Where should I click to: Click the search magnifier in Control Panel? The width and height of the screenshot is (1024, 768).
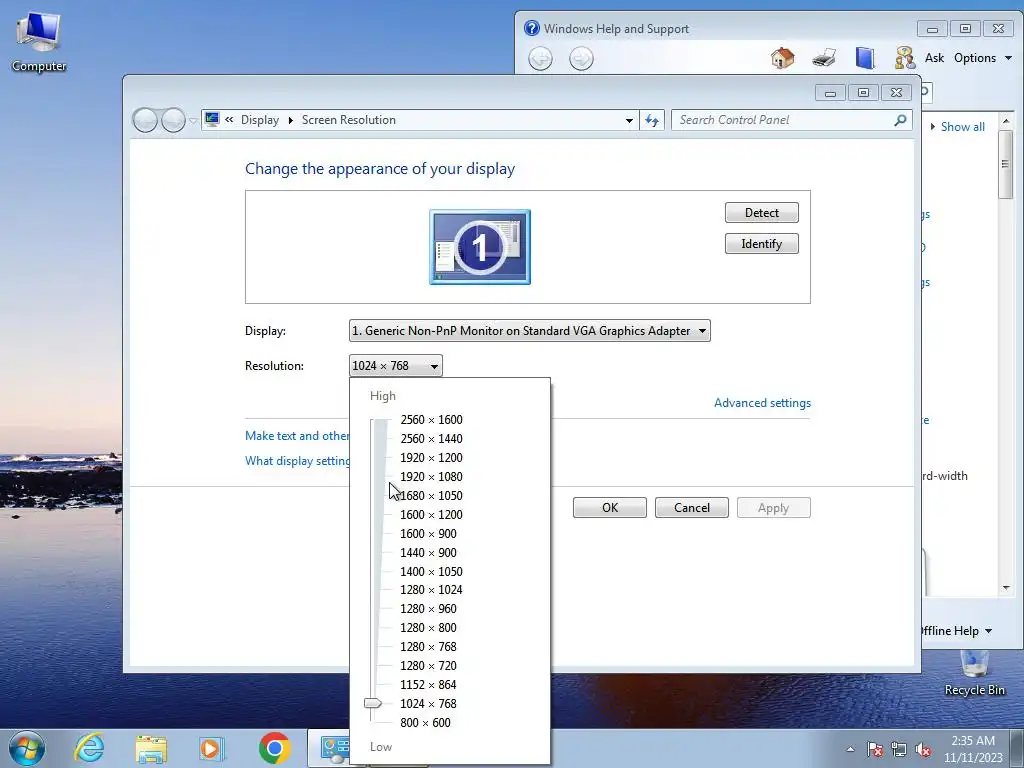point(900,120)
